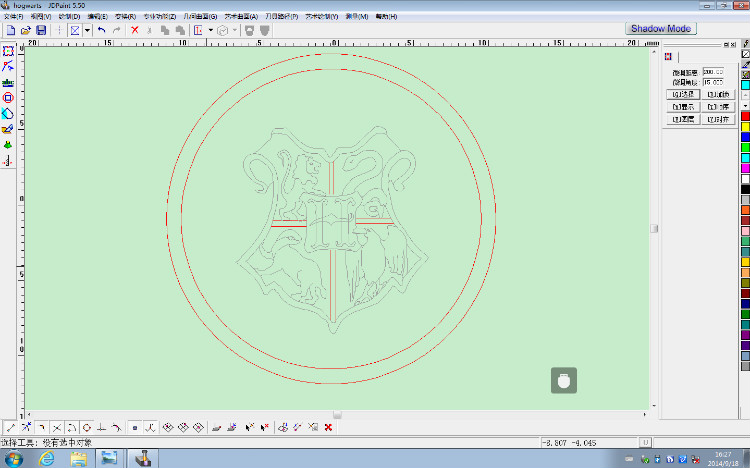Open a file with the folder icon
This screenshot has height=468, width=750.
(26, 31)
